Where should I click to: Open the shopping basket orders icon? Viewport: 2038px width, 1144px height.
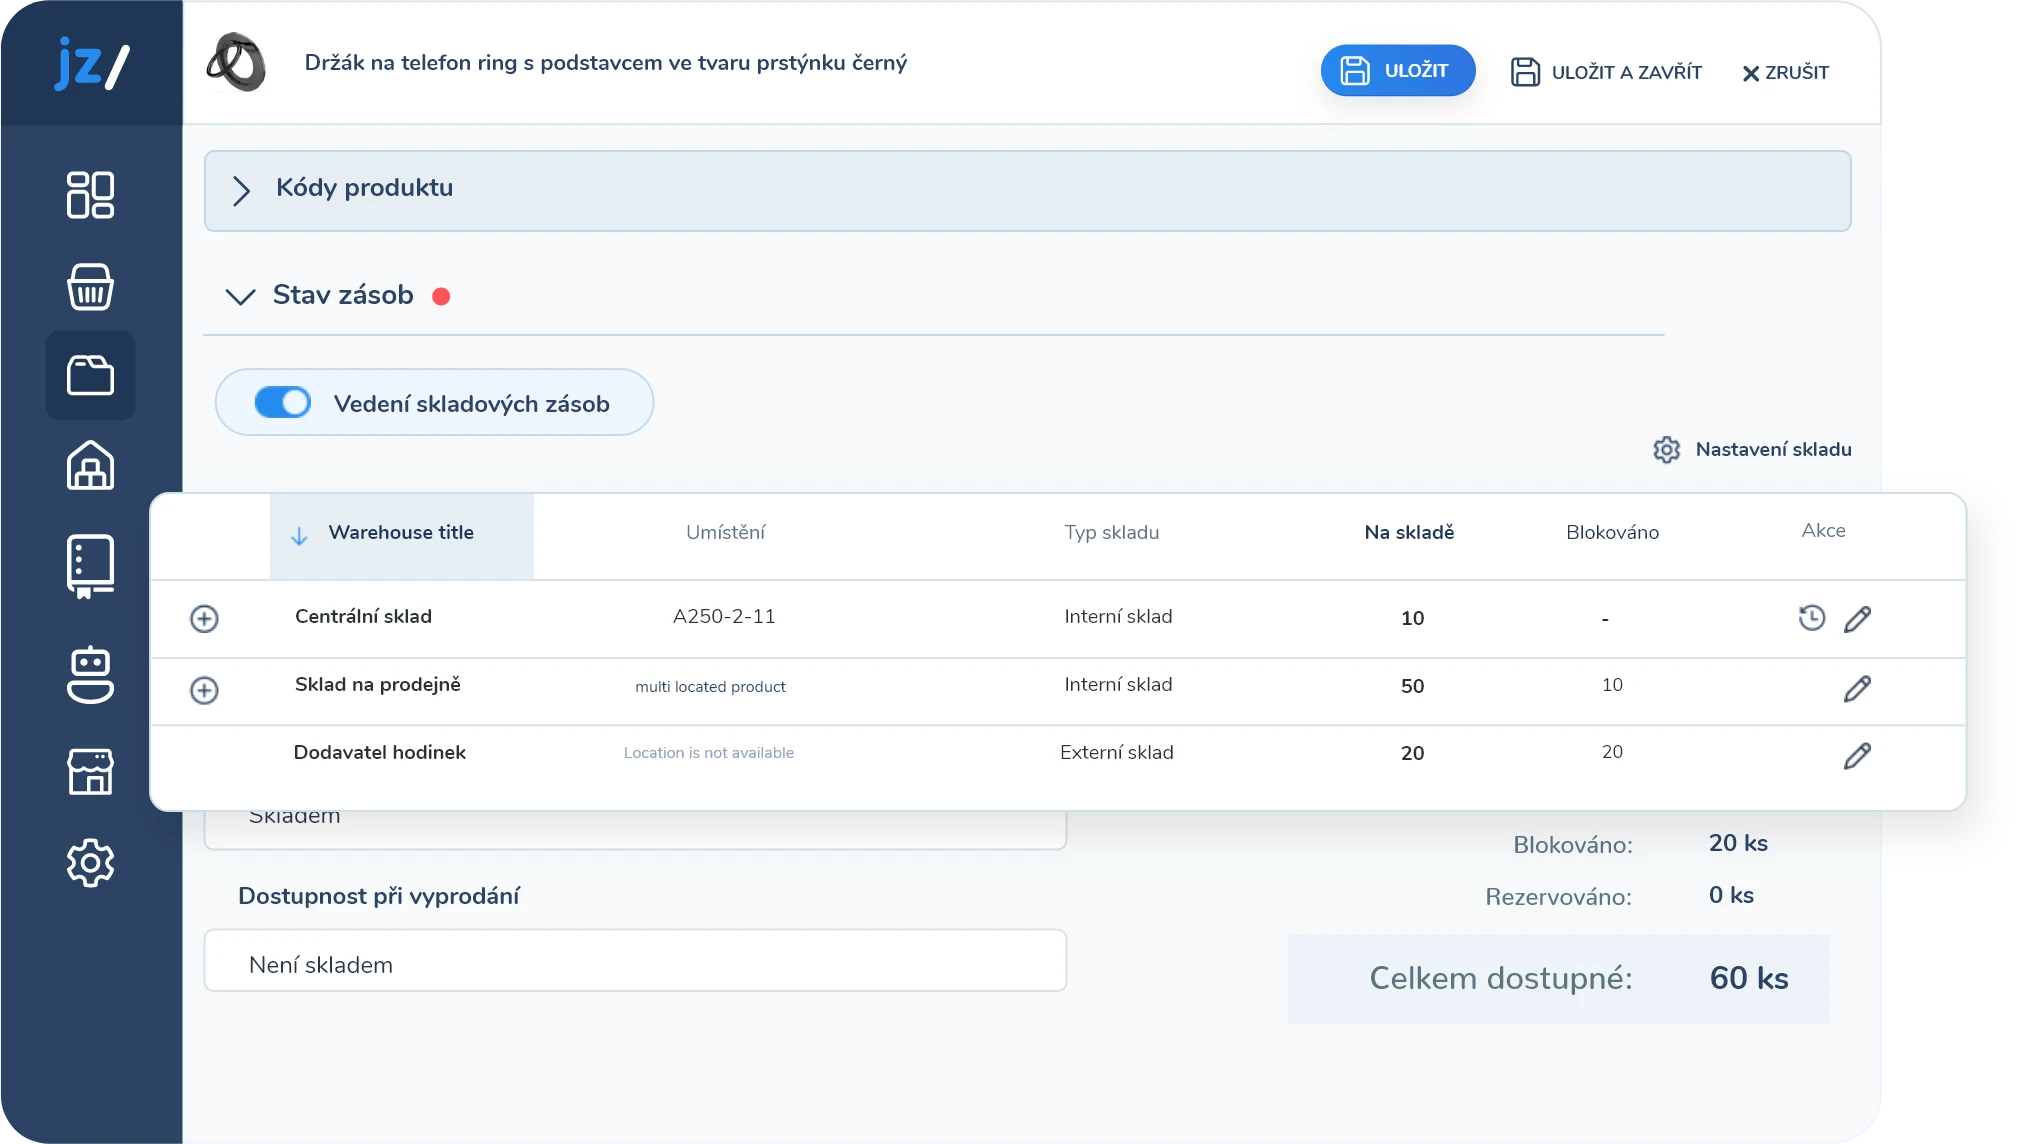point(90,287)
